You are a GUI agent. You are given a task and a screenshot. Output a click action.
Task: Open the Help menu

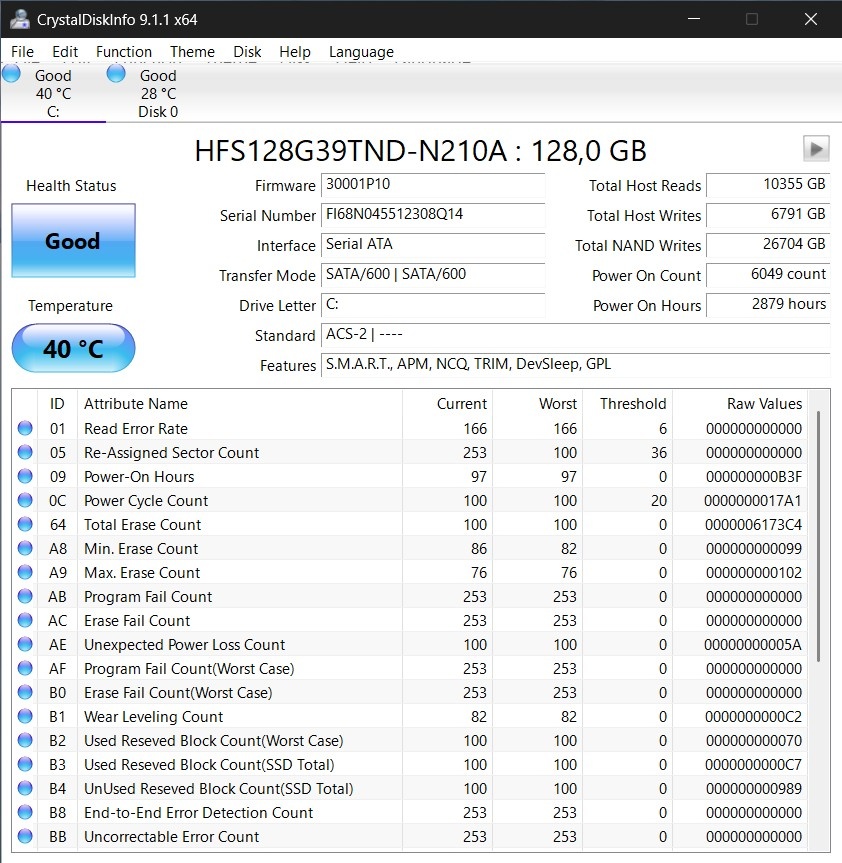click(295, 51)
